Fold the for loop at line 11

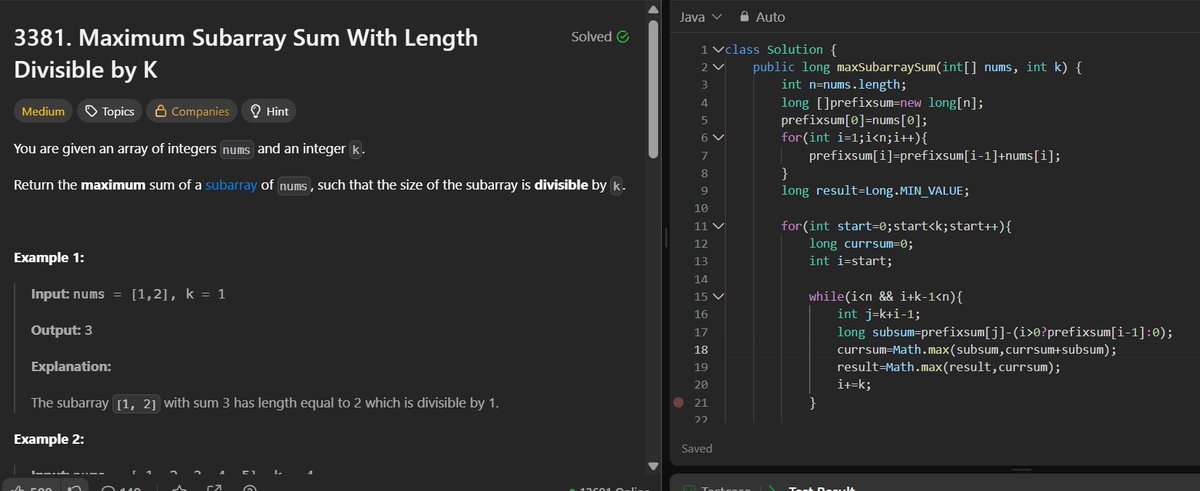(x=716, y=226)
